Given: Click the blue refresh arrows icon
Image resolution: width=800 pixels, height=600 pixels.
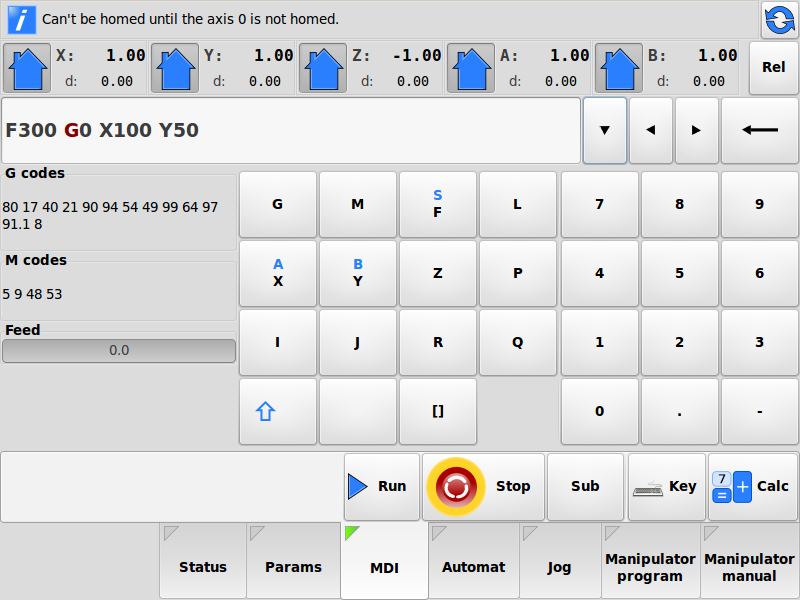Looking at the screenshot, I should 780,20.
